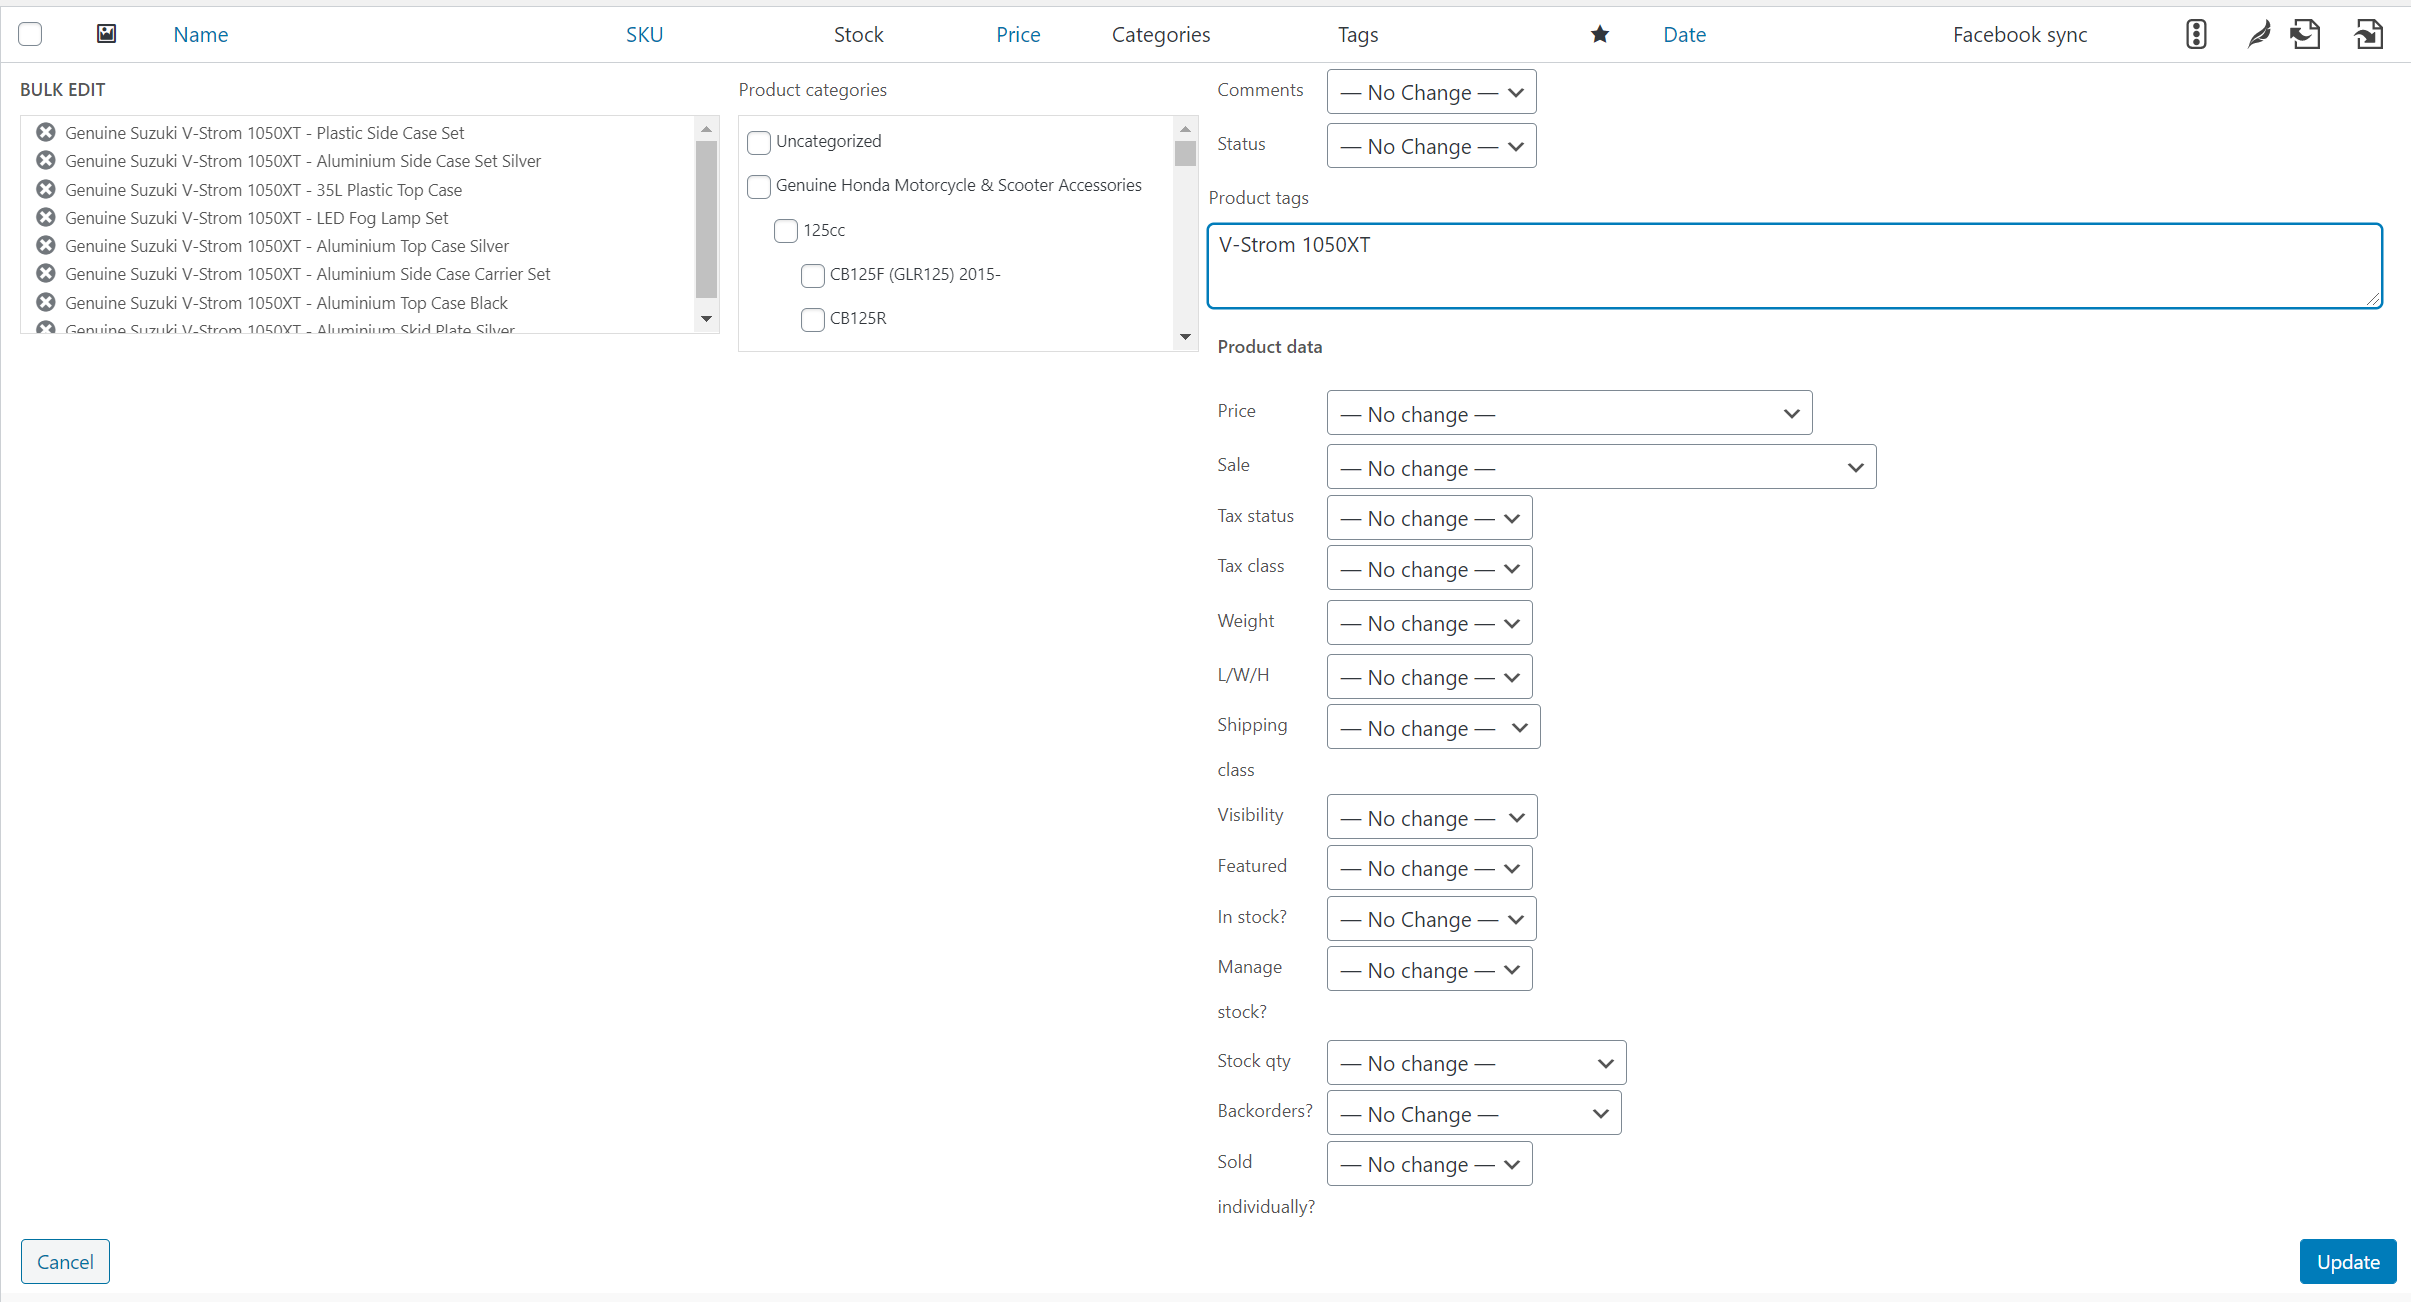The width and height of the screenshot is (2411, 1302).
Task: Expand the Price change dropdown
Action: [x=1568, y=413]
